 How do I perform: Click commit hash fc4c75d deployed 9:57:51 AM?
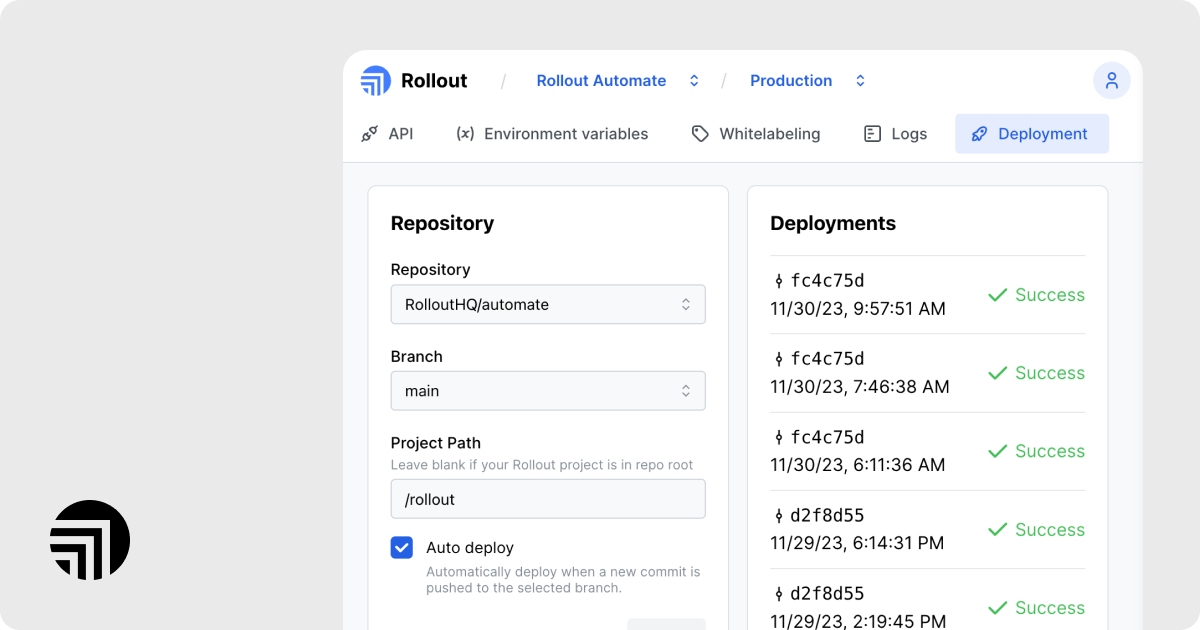828,281
